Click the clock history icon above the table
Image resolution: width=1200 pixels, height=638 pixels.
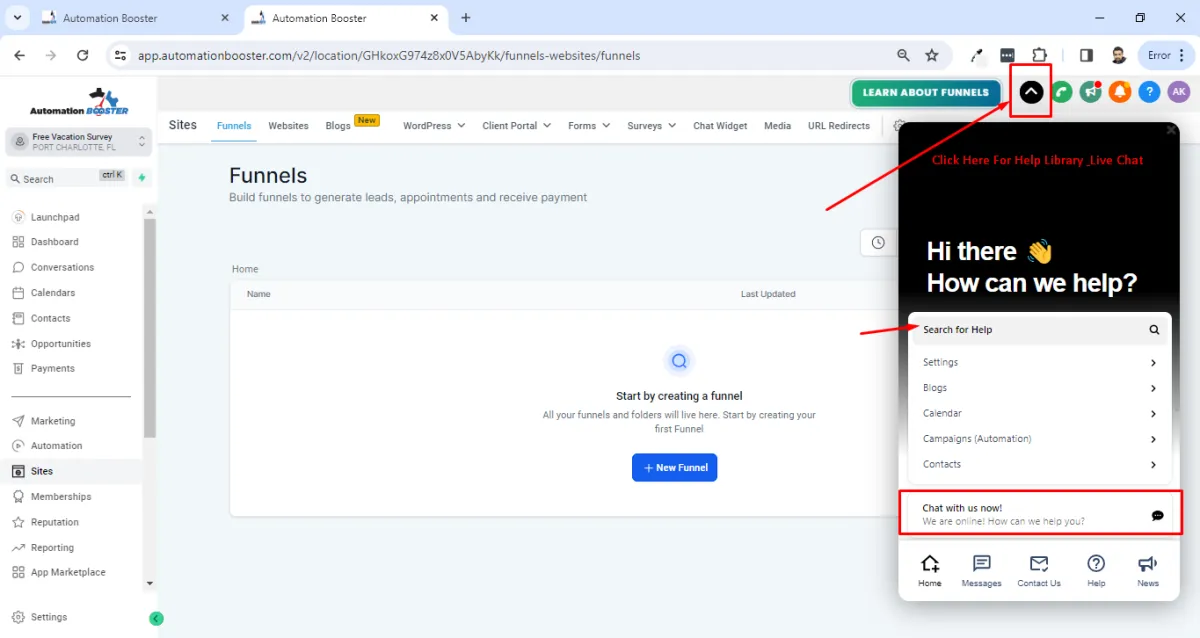tap(878, 243)
